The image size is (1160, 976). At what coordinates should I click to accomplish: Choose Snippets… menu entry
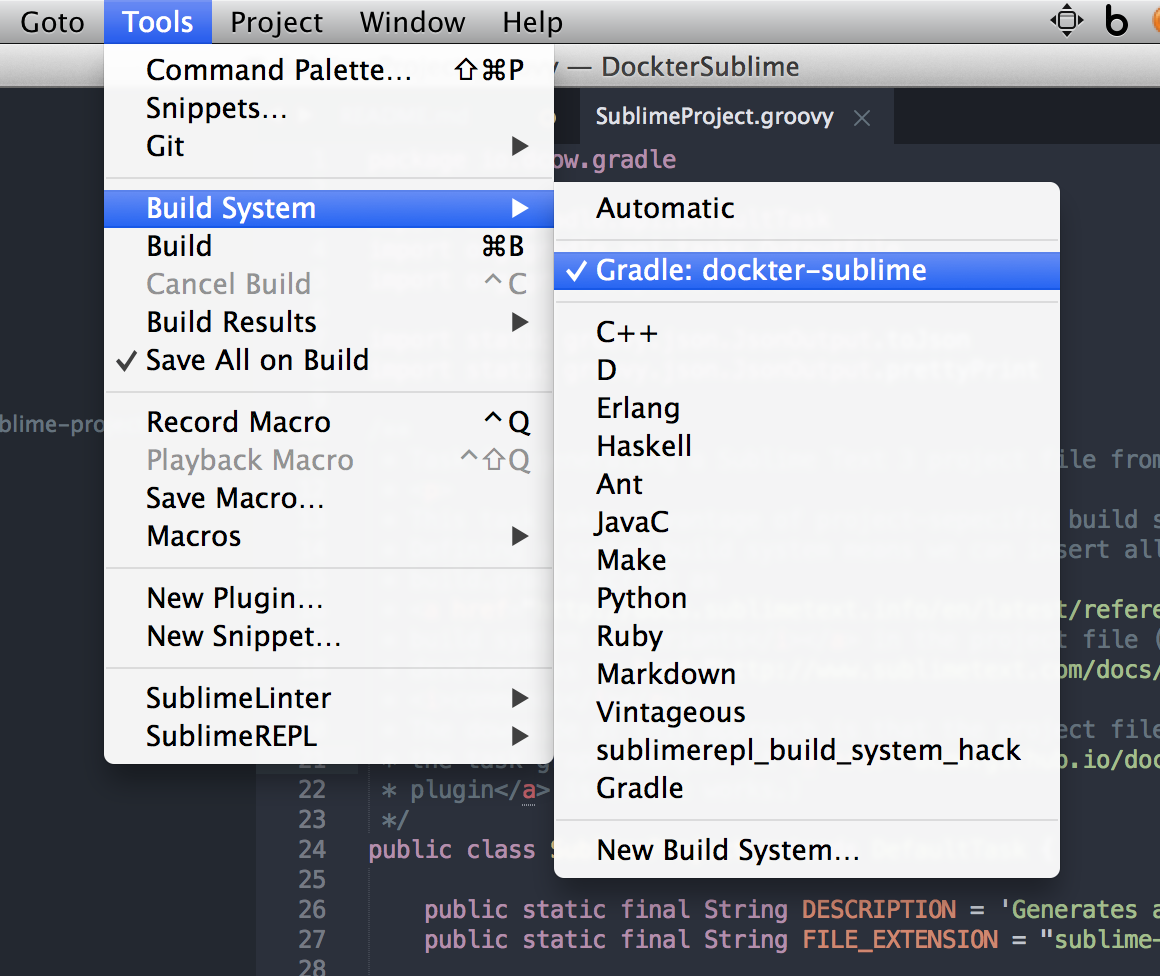click(x=328, y=108)
